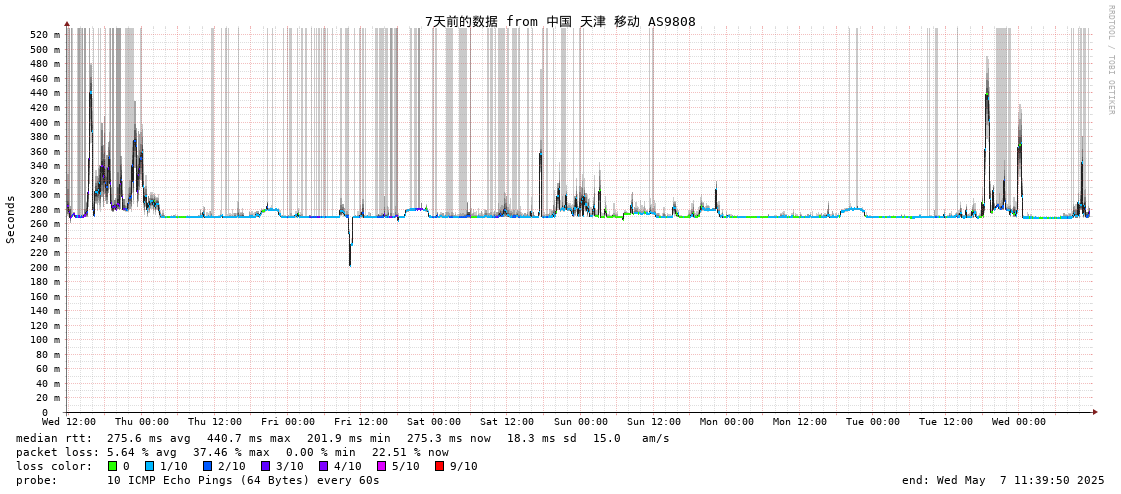Click the red 9/10 loss color swatch
Viewport: 1121px width, 494px height.
tap(440, 466)
